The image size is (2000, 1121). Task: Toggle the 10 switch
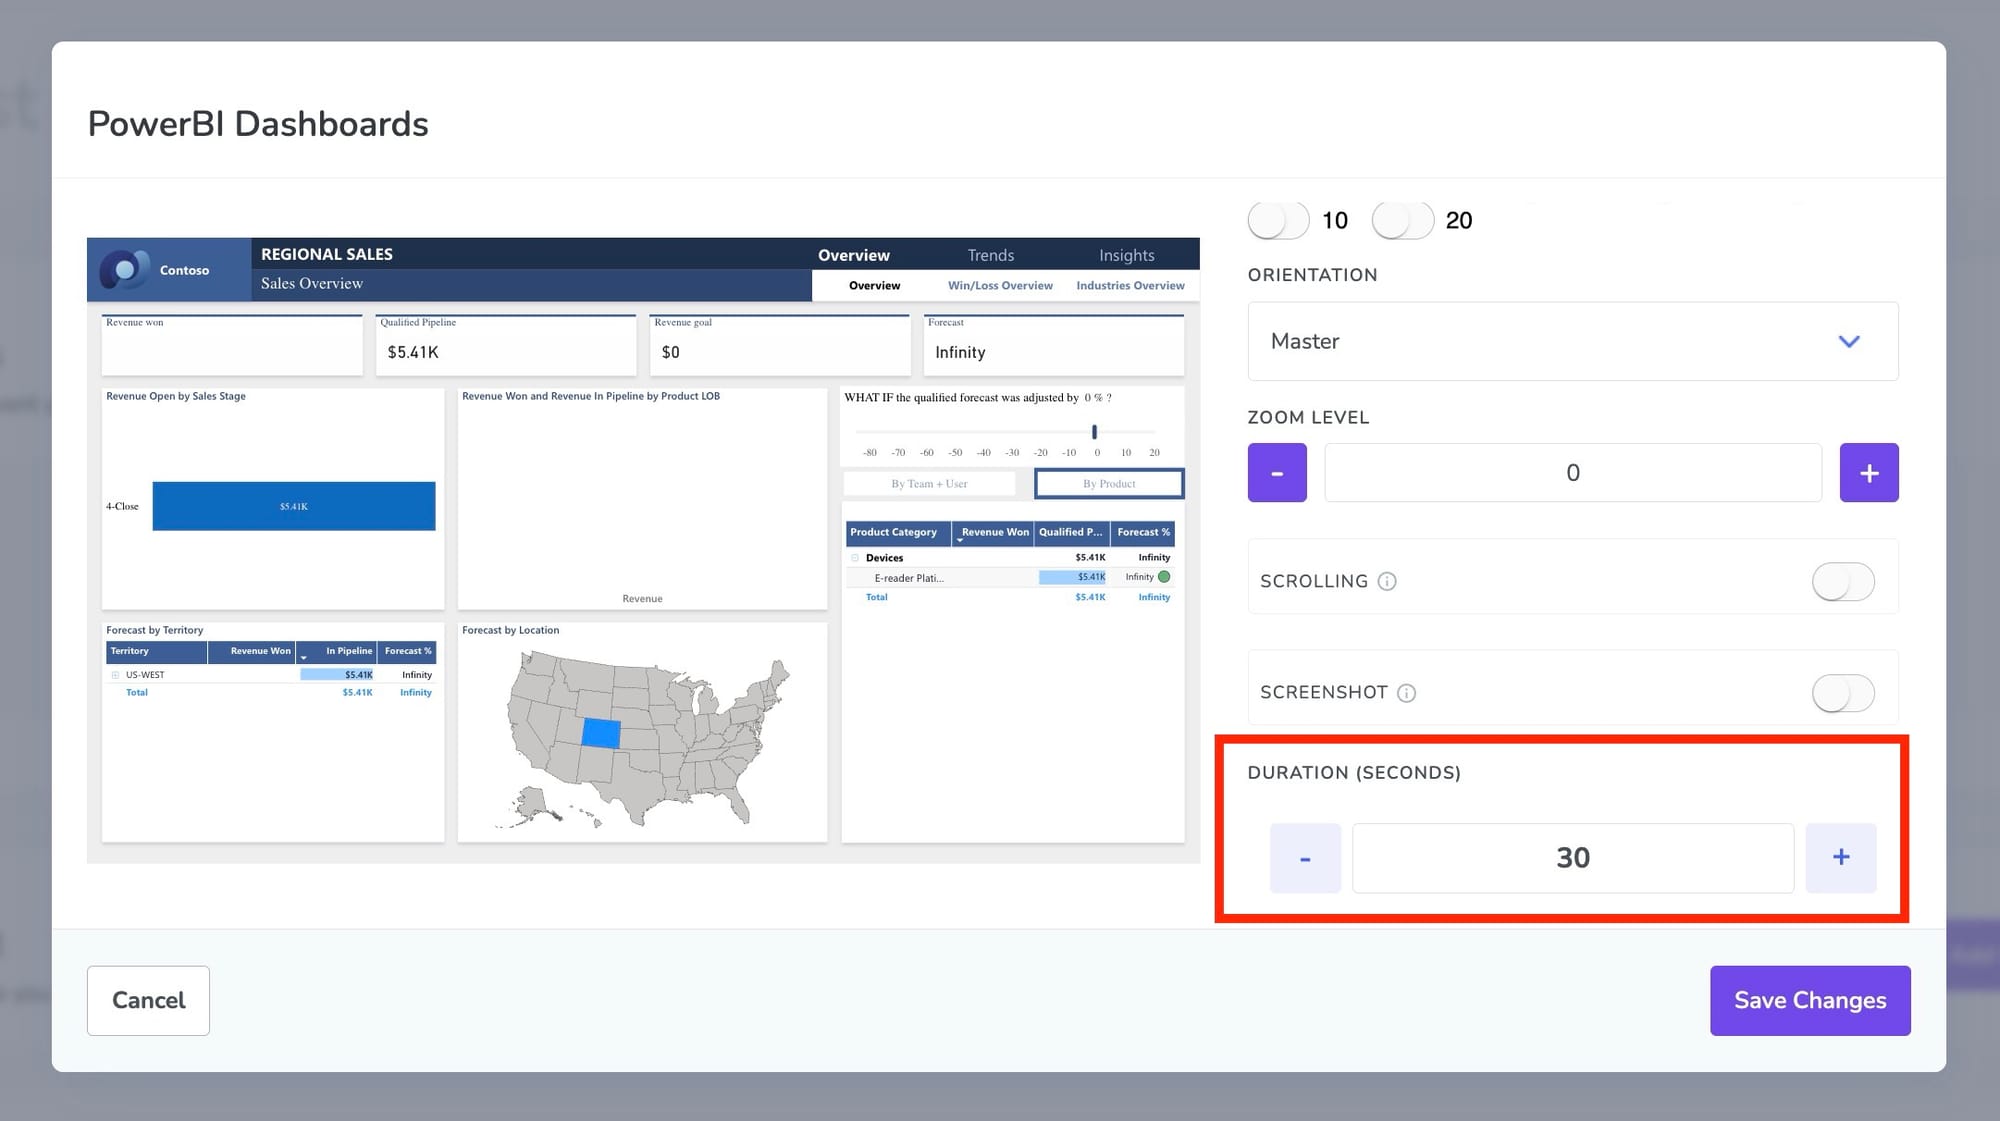[1278, 220]
